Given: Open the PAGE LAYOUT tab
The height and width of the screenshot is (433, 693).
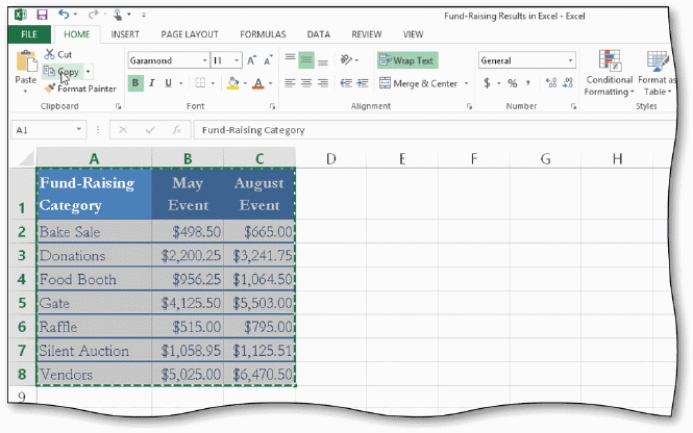Looking at the screenshot, I should pyautogui.click(x=190, y=34).
